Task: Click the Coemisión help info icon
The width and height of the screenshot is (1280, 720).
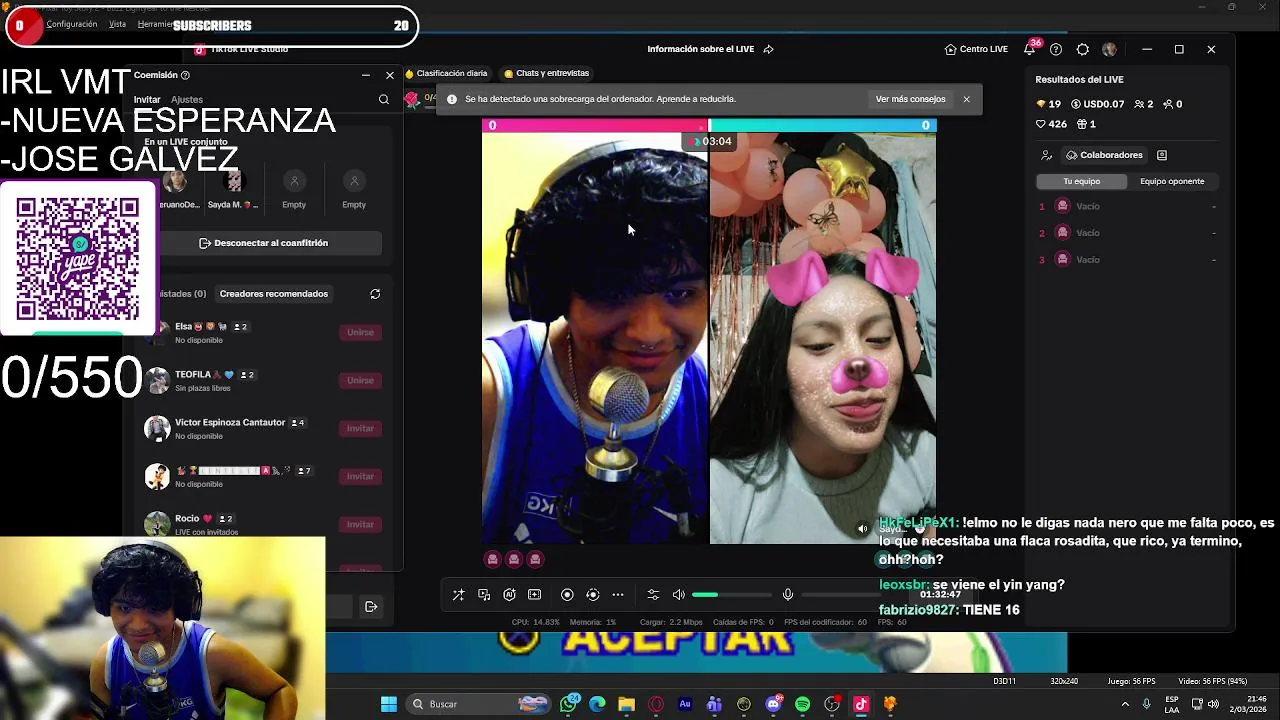Action: pyautogui.click(x=185, y=75)
